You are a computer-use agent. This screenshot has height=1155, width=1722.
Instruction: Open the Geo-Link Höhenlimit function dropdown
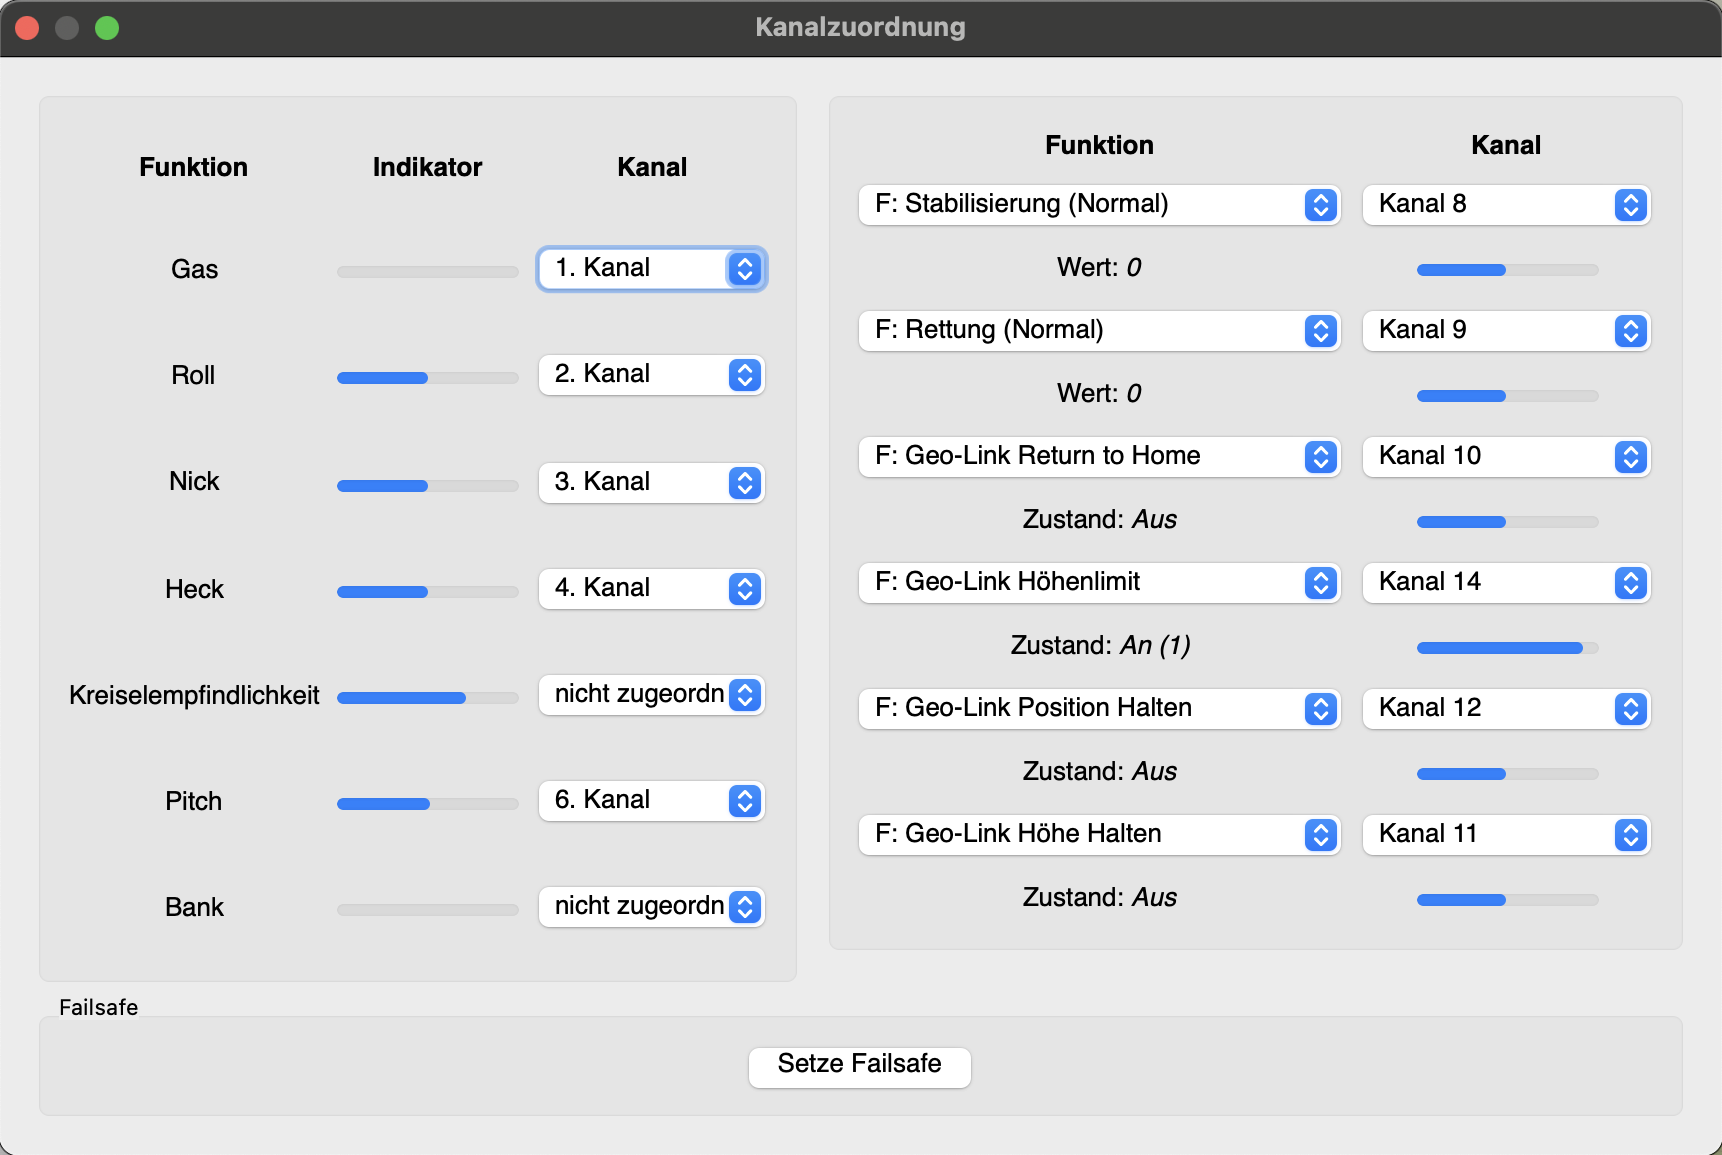[x=1098, y=582]
